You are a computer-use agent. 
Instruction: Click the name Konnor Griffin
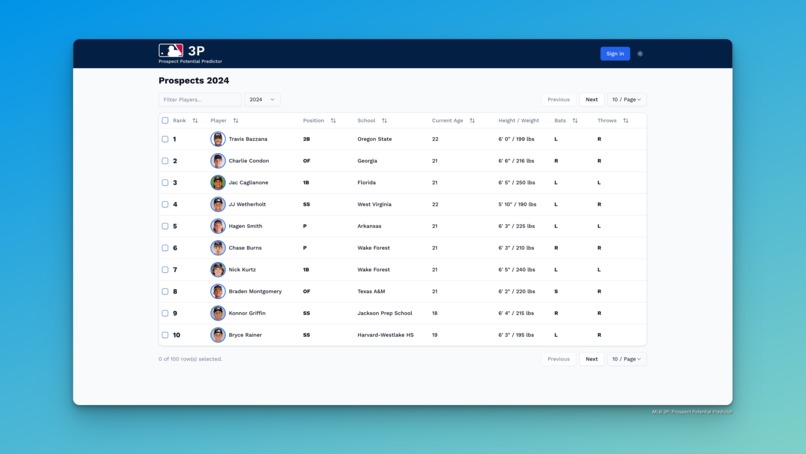[247, 313]
